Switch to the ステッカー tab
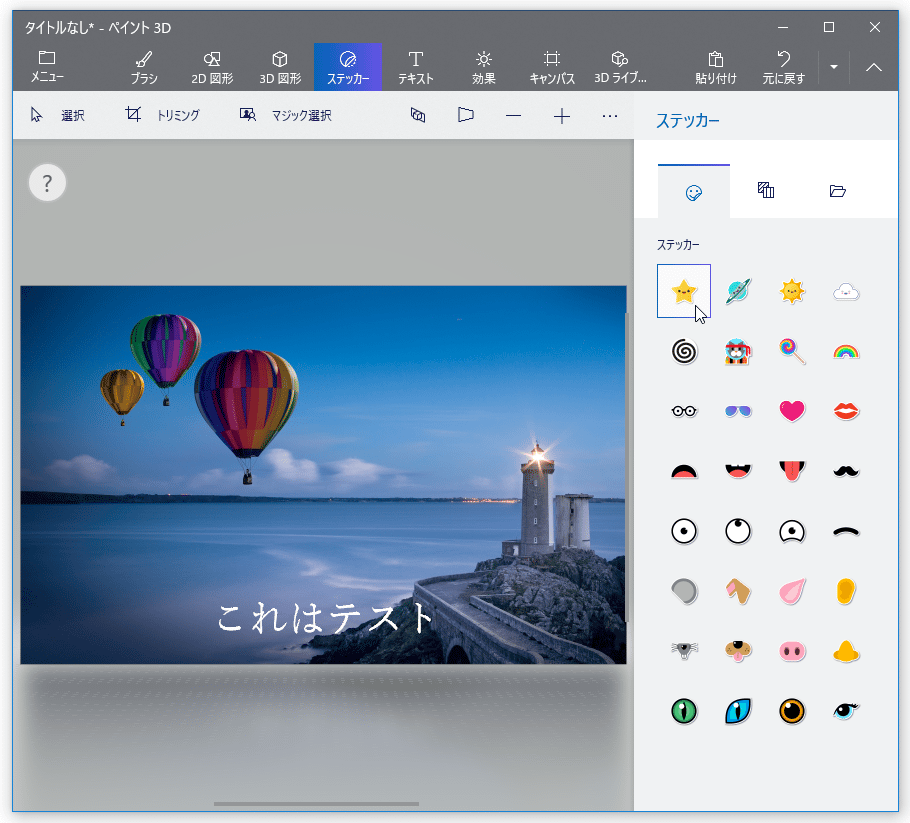Screen dimensions: 910x823 (x=348, y=67)
